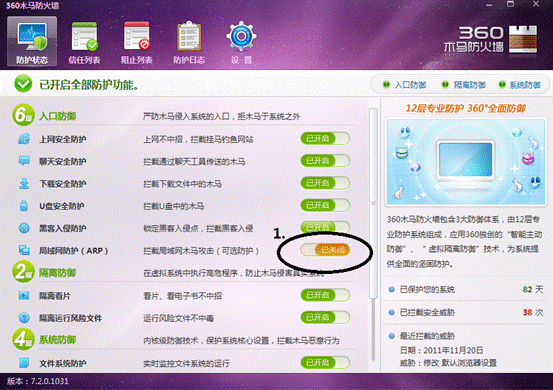Toggle 下载安全防护 switch

coord(325,183)
